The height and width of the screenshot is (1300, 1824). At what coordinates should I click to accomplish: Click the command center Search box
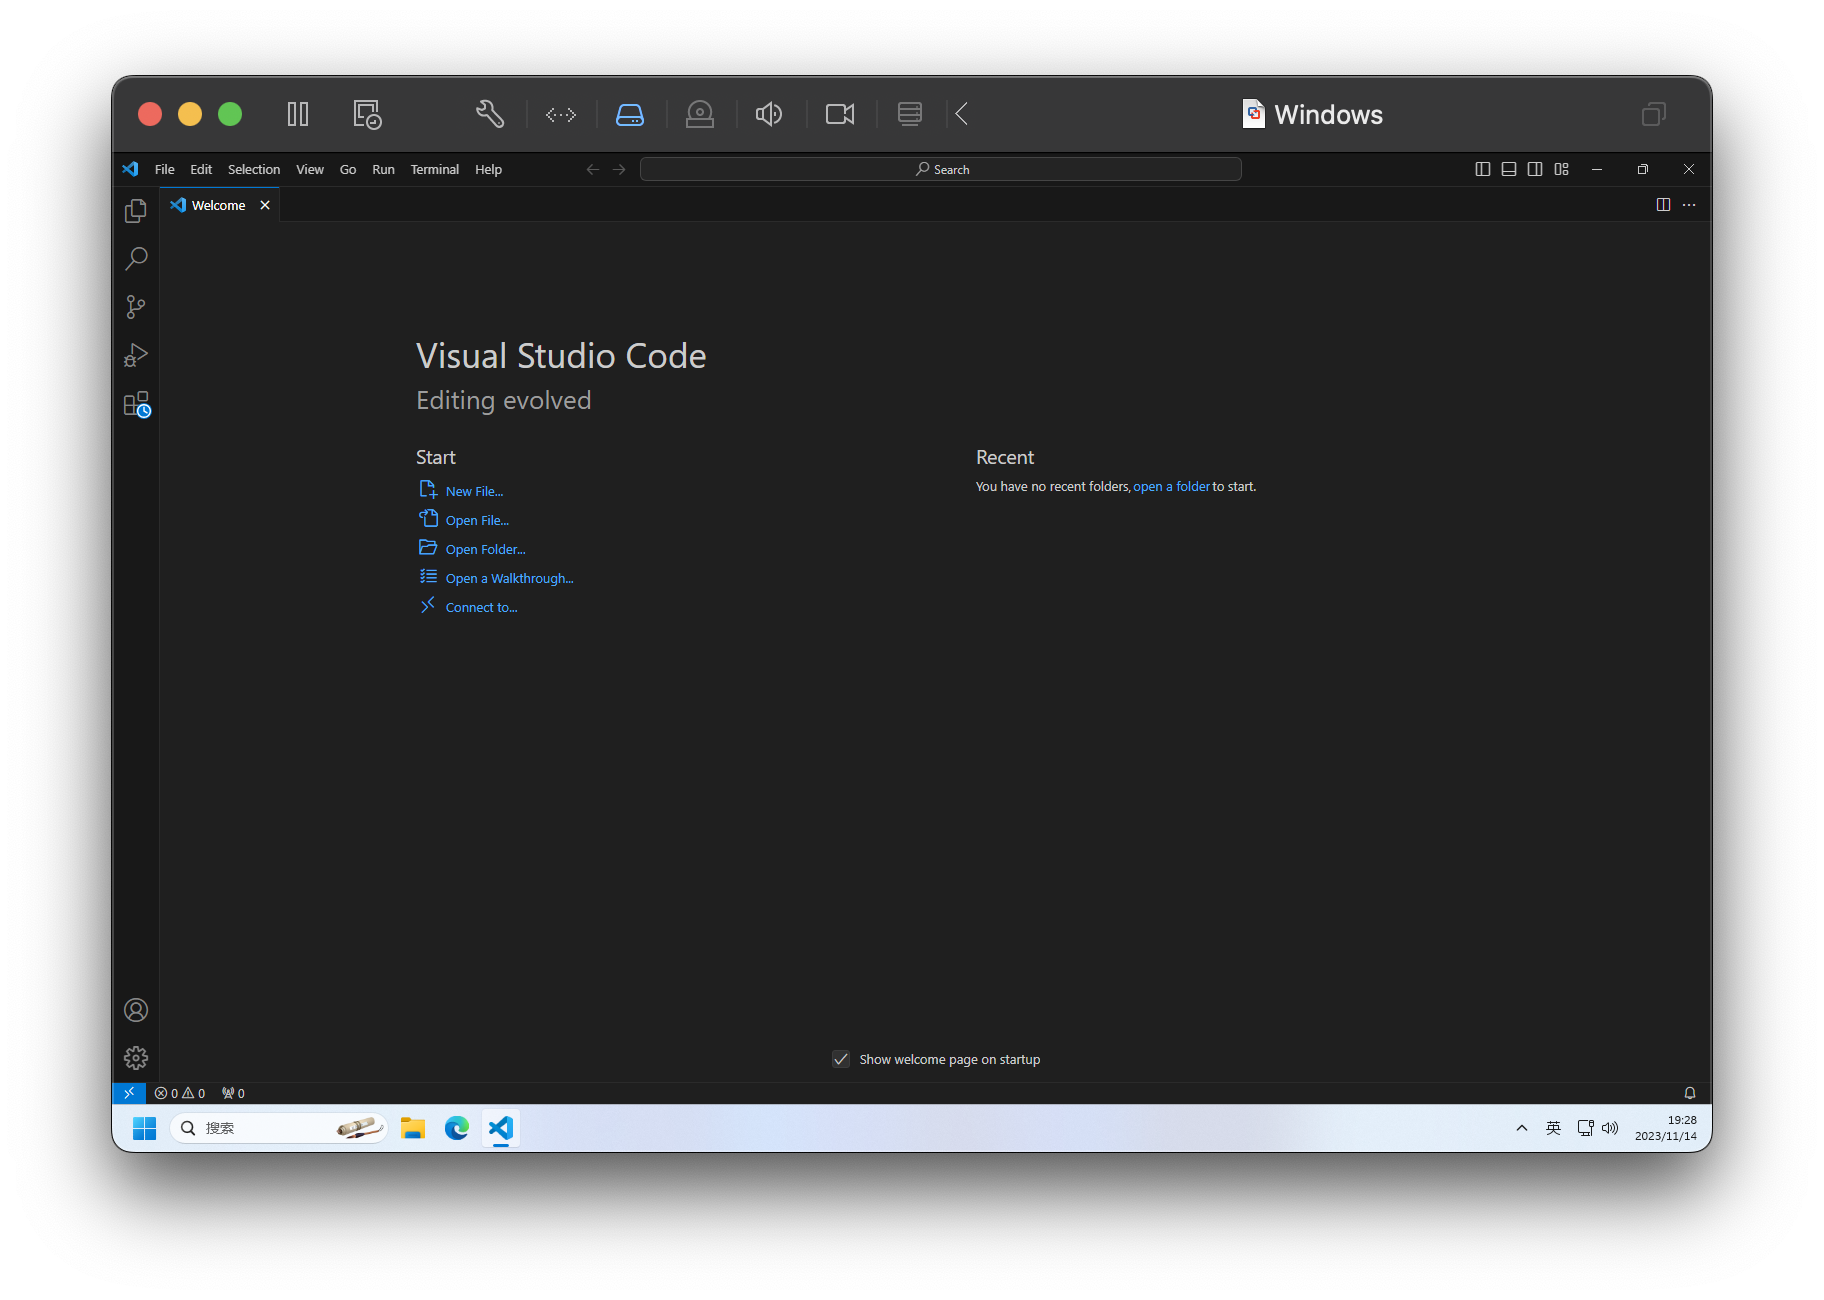[941, 169]
